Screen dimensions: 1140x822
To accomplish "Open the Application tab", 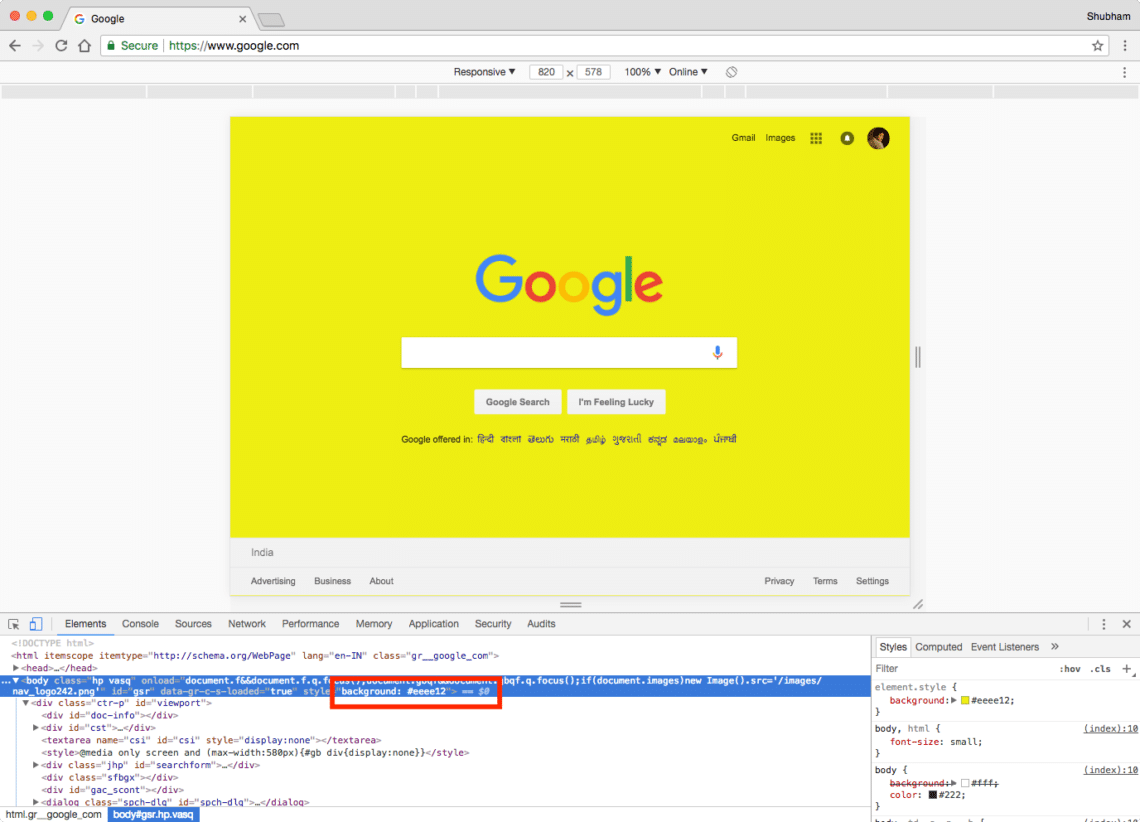I will coord(433,624).
